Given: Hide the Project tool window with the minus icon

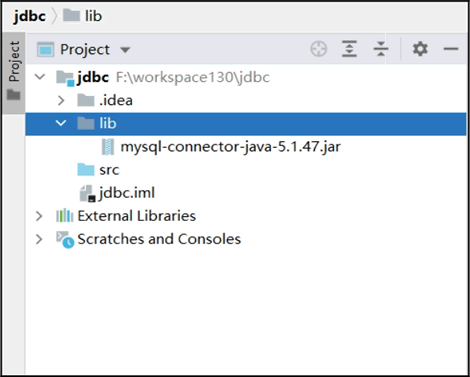Looking at the screenshot, I should tap(451, 49).
